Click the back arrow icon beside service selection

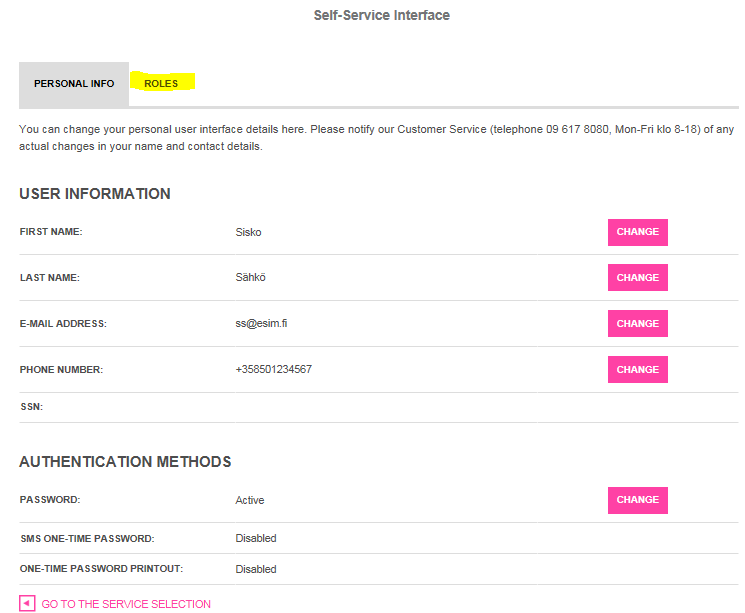click(27, 603)
